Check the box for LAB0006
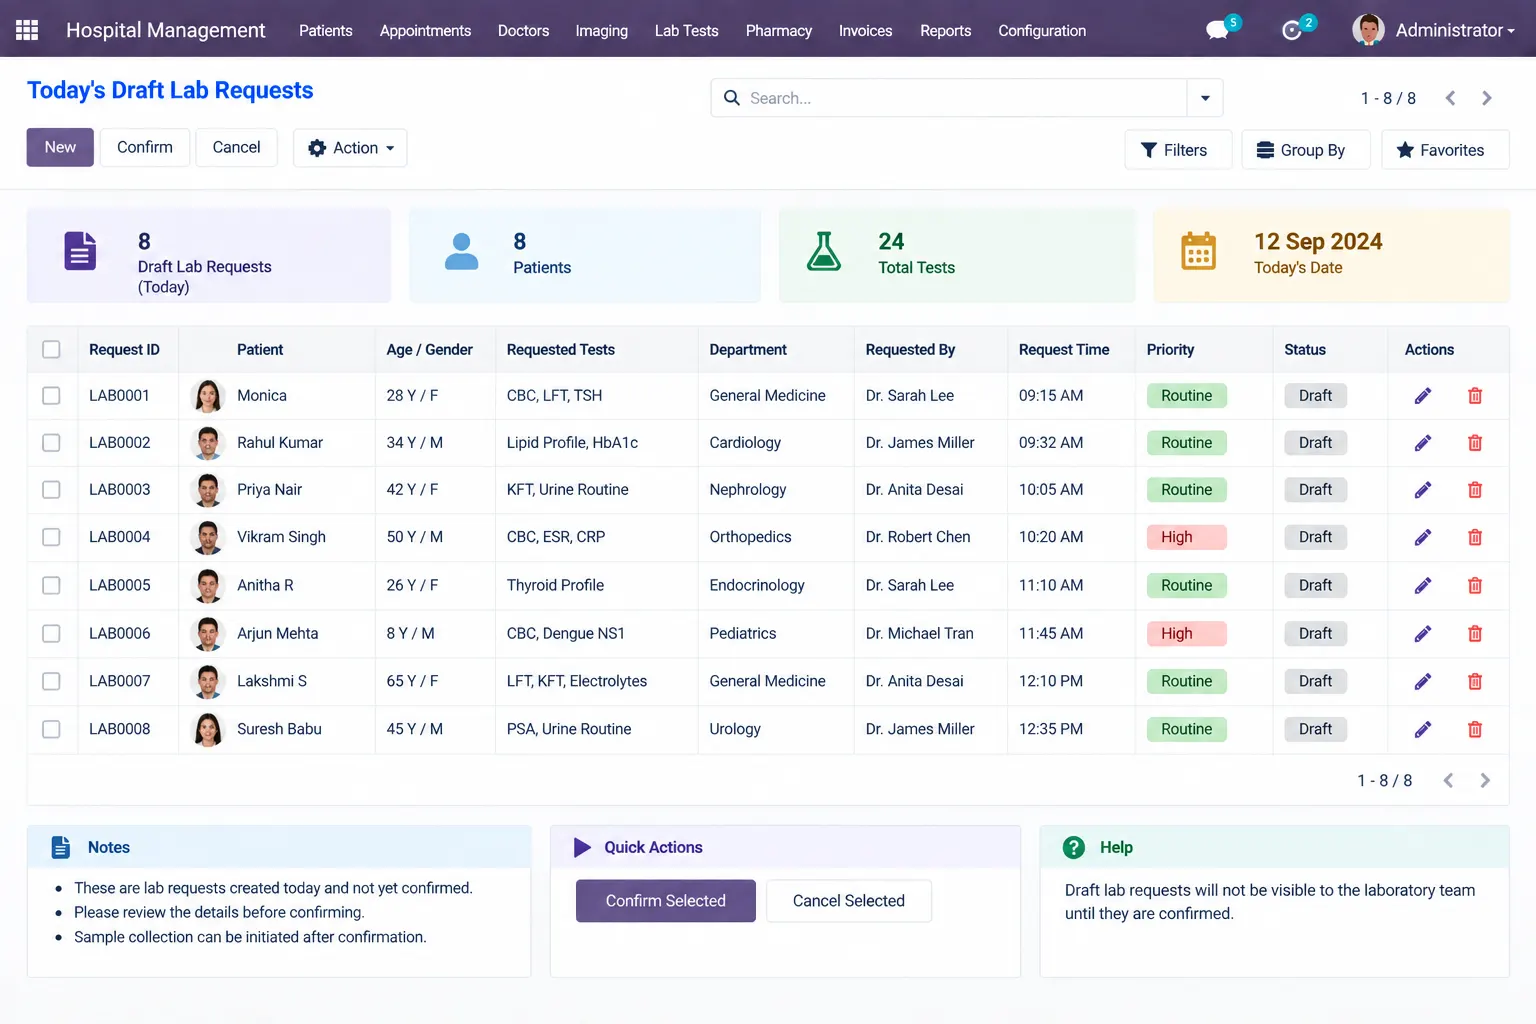Screen dimensions: 1536x1024 pyautogui.click(x=51, y=633)
